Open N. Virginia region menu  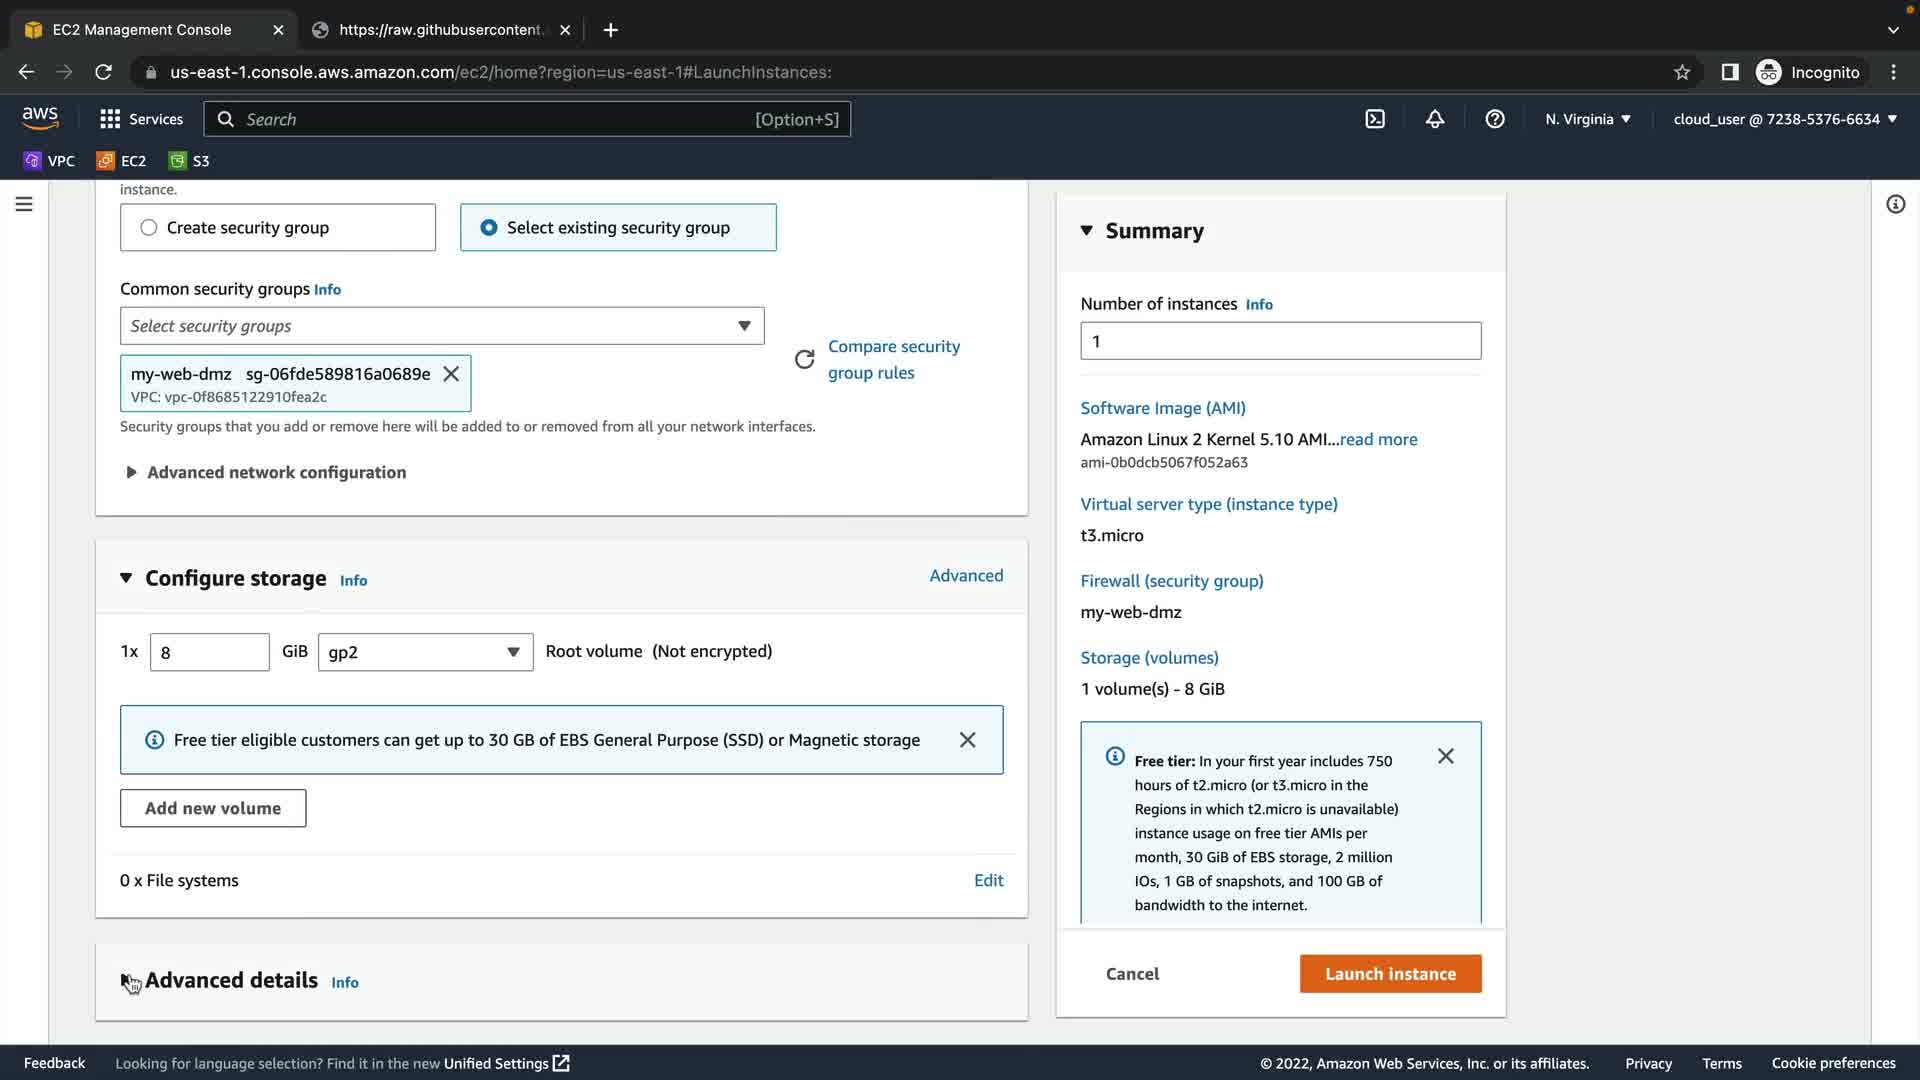pyautogui.click(x=1587, y=119)
